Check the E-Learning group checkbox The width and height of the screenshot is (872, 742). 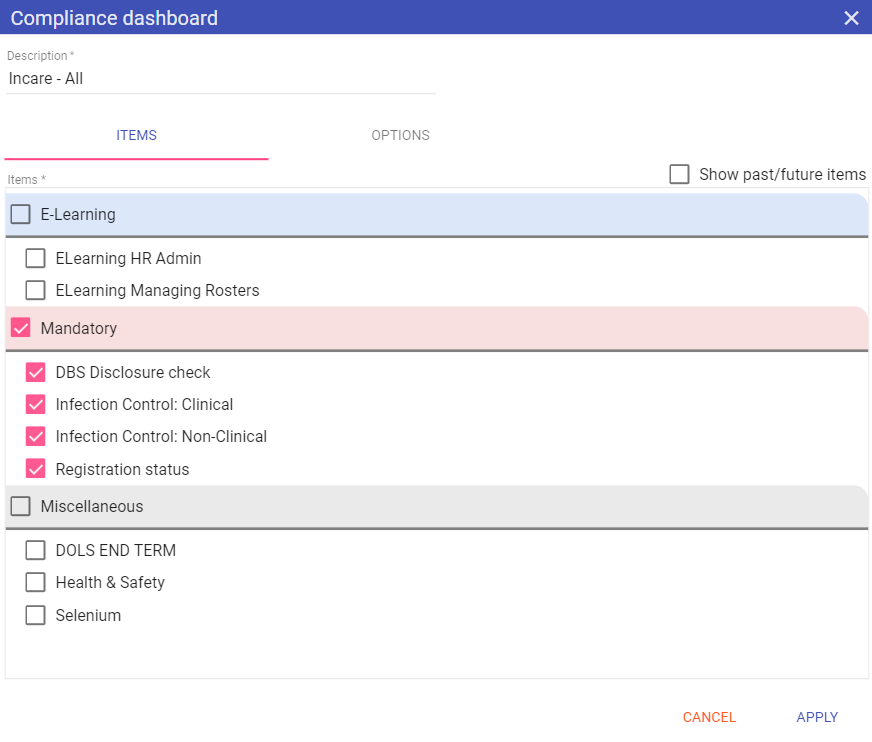(21, 214)
